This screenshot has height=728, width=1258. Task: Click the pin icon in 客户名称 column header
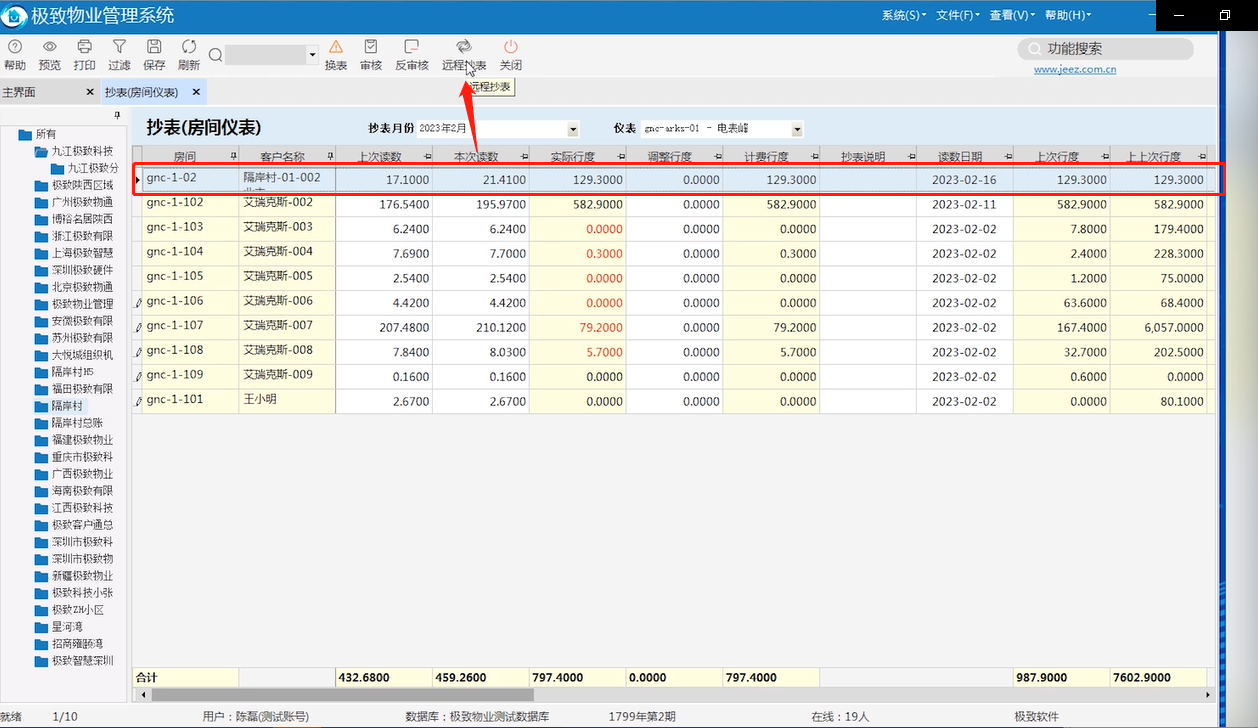330,157
